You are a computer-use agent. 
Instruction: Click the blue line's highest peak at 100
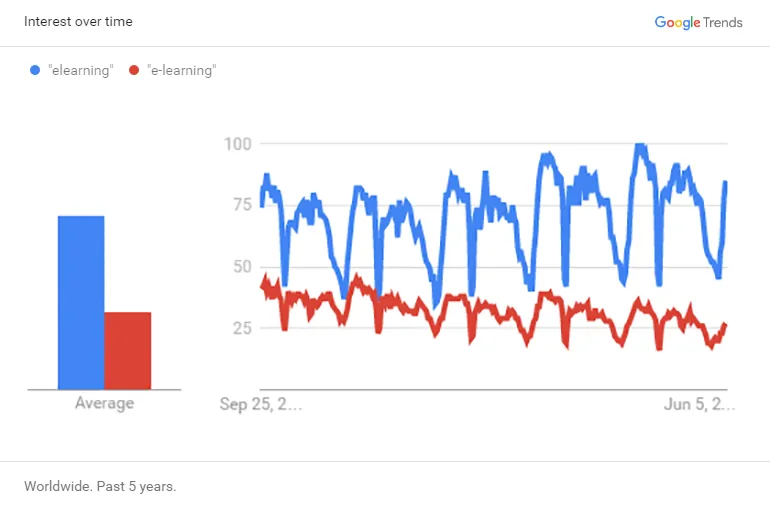point(638,146)
